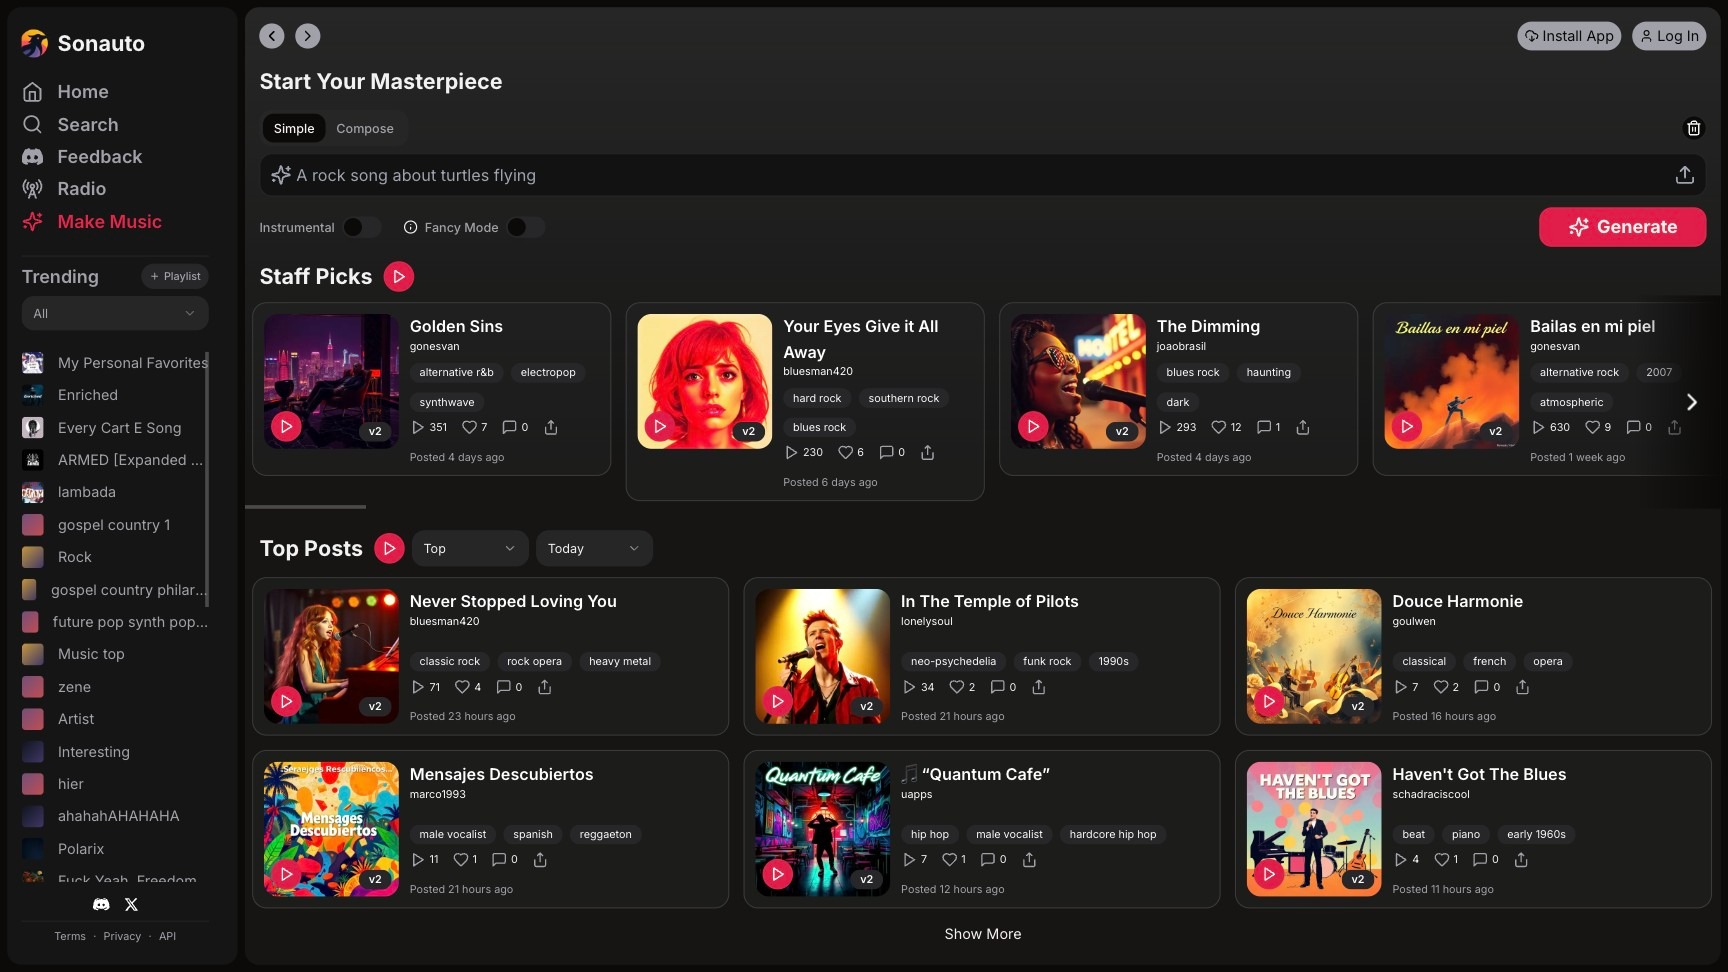Screen dimensions: 1728x972
Task: Click Show More under Top Posts
Action: 982,934
